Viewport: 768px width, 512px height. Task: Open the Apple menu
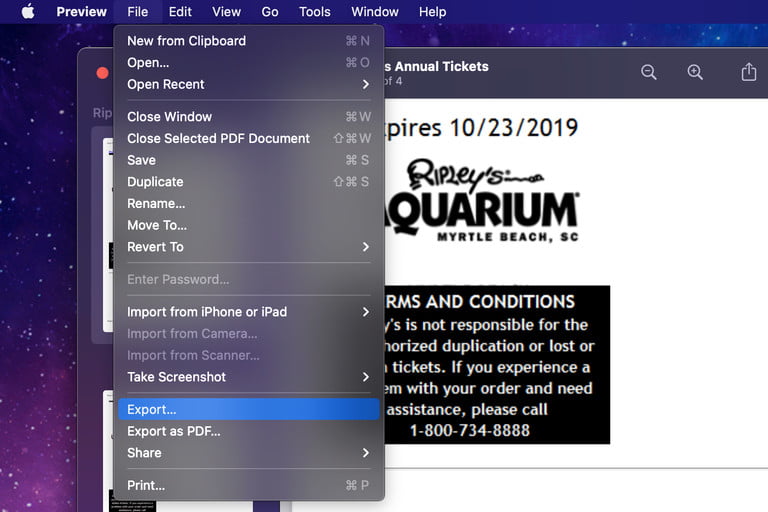[x=28, y=11]
